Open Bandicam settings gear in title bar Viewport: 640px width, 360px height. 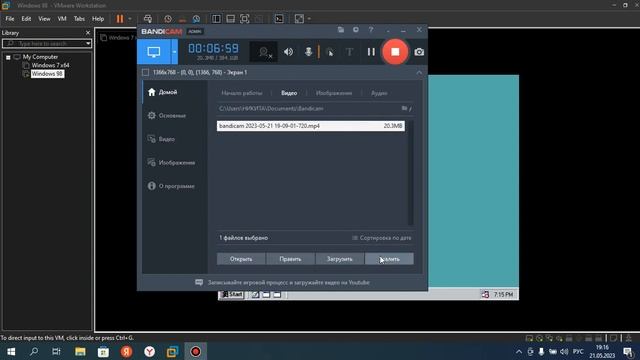click(x=356, y=30)
